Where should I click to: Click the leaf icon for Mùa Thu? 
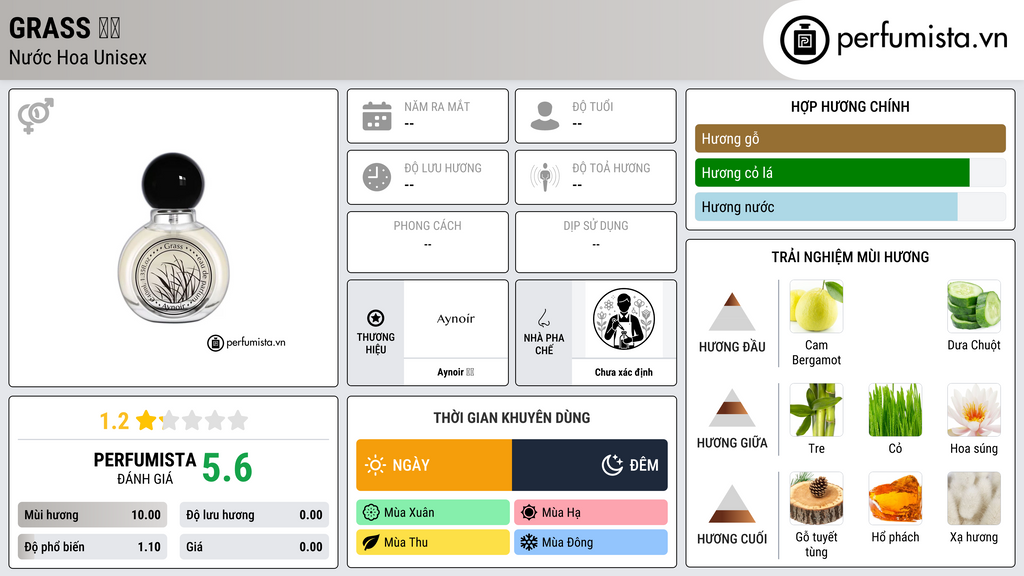371,542
